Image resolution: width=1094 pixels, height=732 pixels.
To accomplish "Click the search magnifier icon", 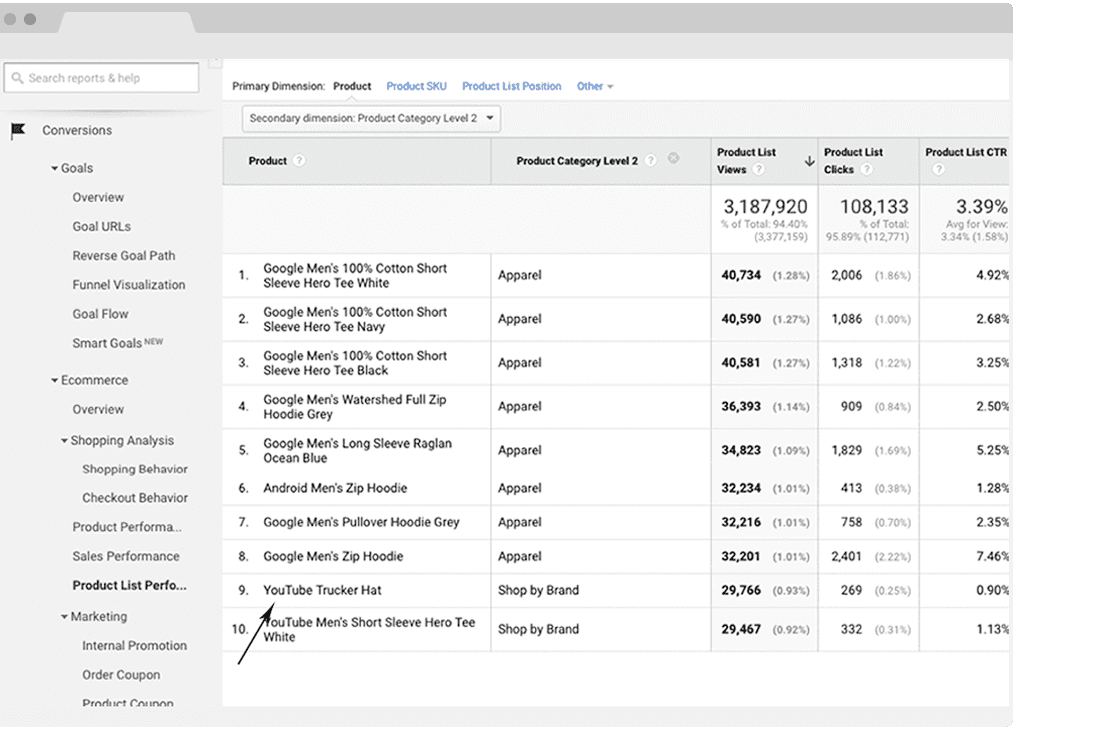I will (x=17, y=78).
